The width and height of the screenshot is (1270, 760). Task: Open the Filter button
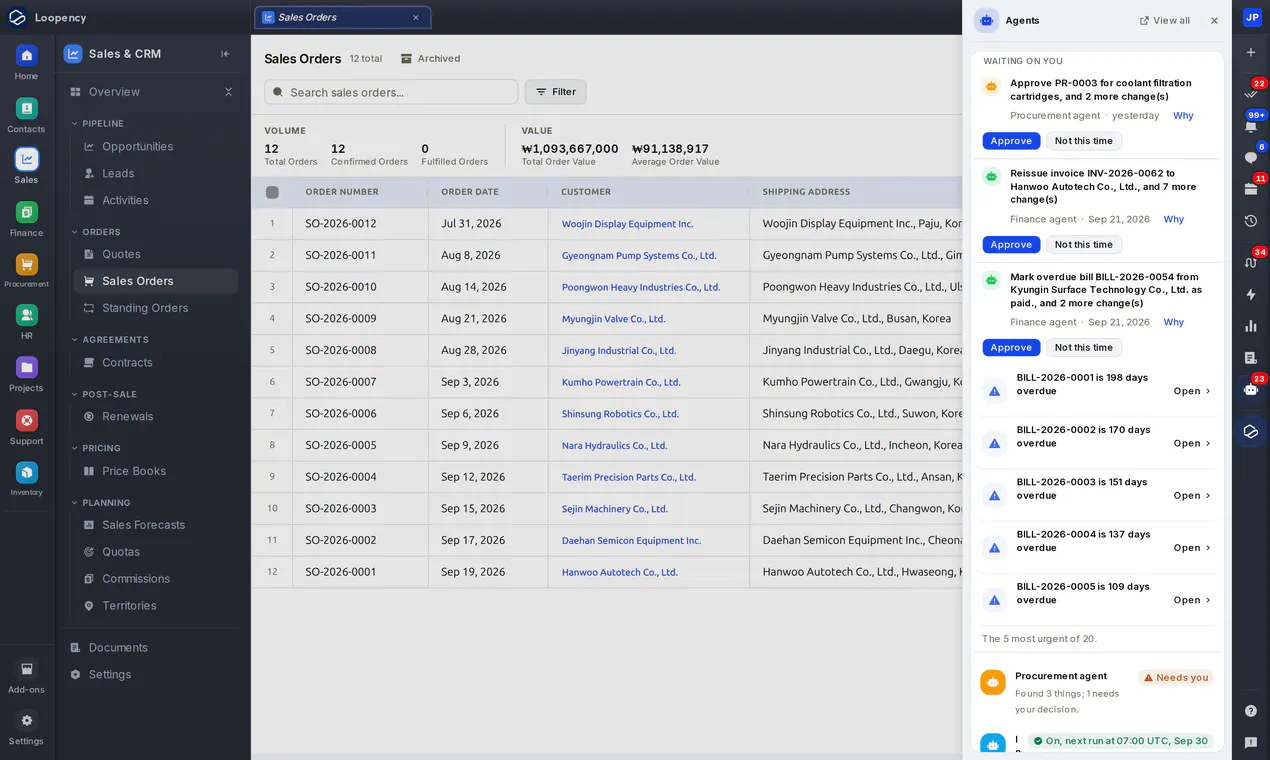[556, 92]
